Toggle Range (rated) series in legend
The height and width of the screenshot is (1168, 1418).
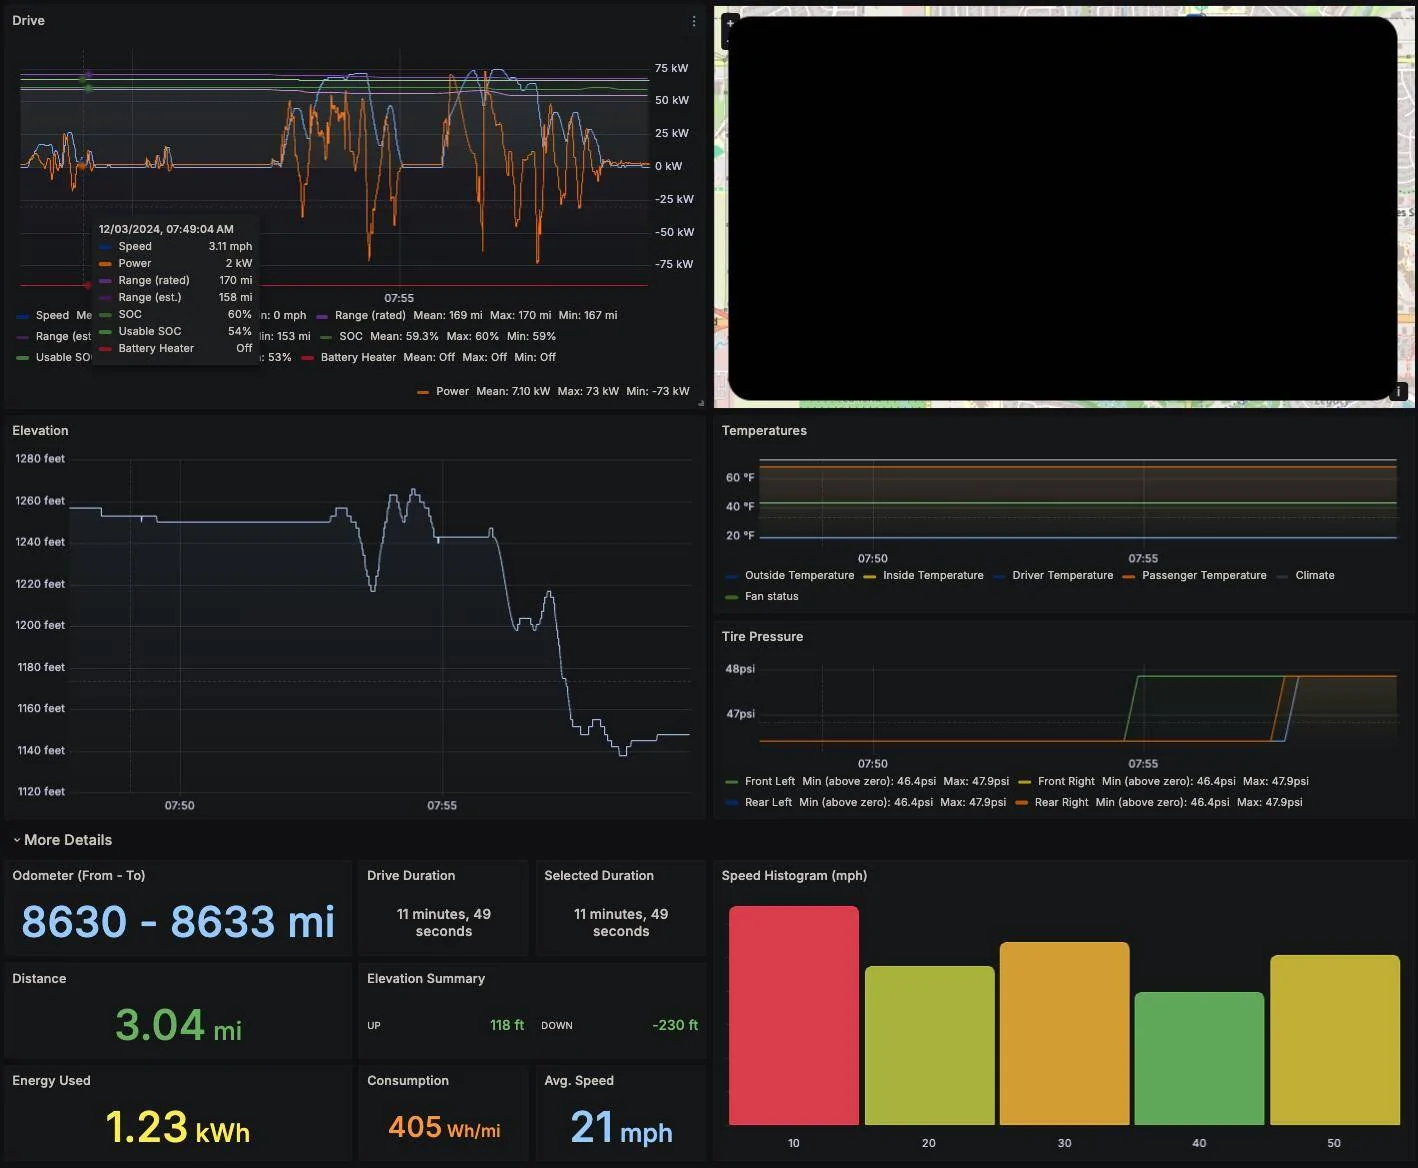point(370,315)
